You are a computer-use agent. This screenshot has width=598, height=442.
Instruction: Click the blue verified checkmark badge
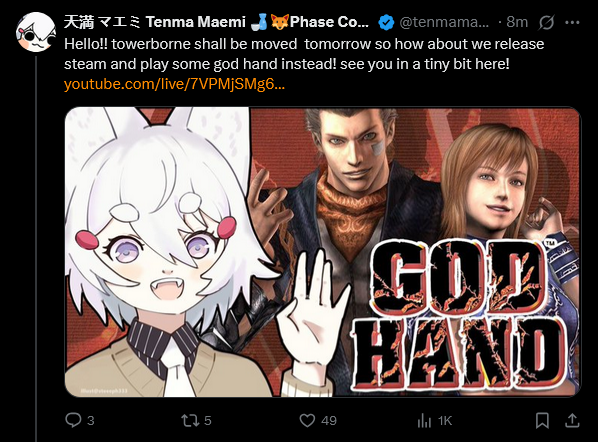[x=386, y=22]
